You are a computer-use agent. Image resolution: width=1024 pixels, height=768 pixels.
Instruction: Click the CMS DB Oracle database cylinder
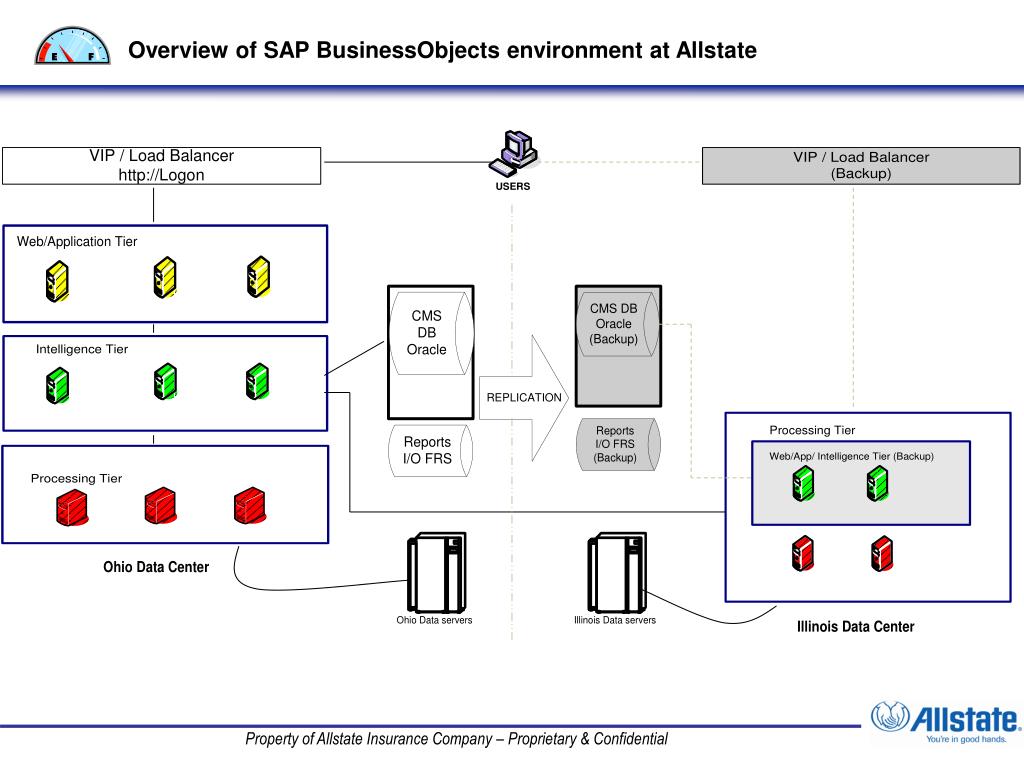click(x=431, y=332)
